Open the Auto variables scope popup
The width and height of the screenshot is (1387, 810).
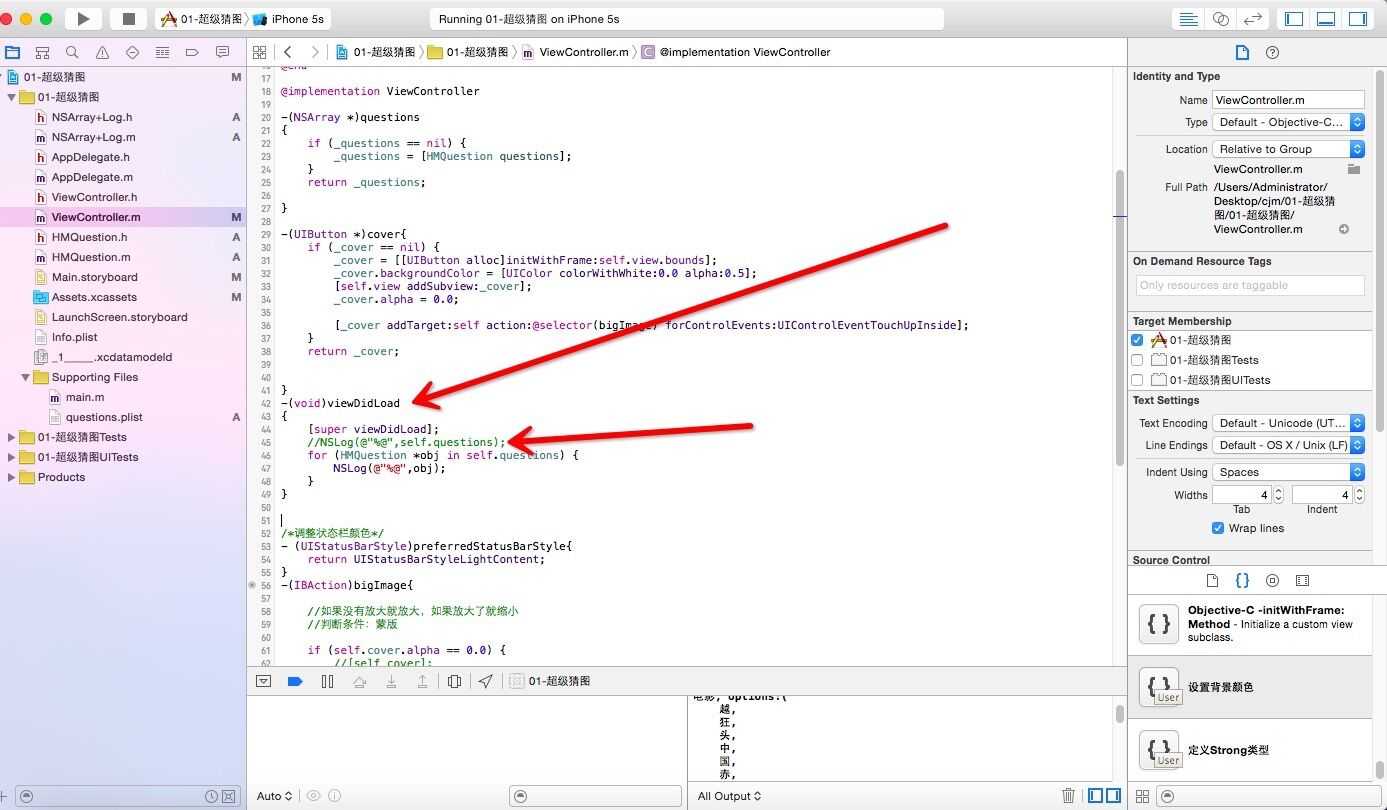coord(275,796)
